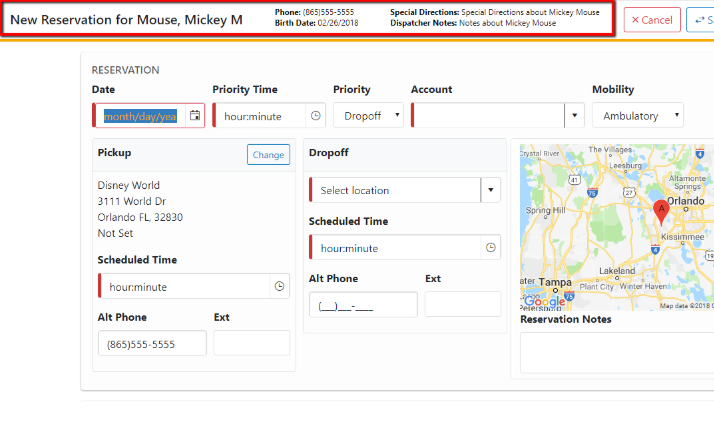Screen dimensions: 714x430
Task: Focus the Priority Time hour:minute field
Action: pos(260,116)
